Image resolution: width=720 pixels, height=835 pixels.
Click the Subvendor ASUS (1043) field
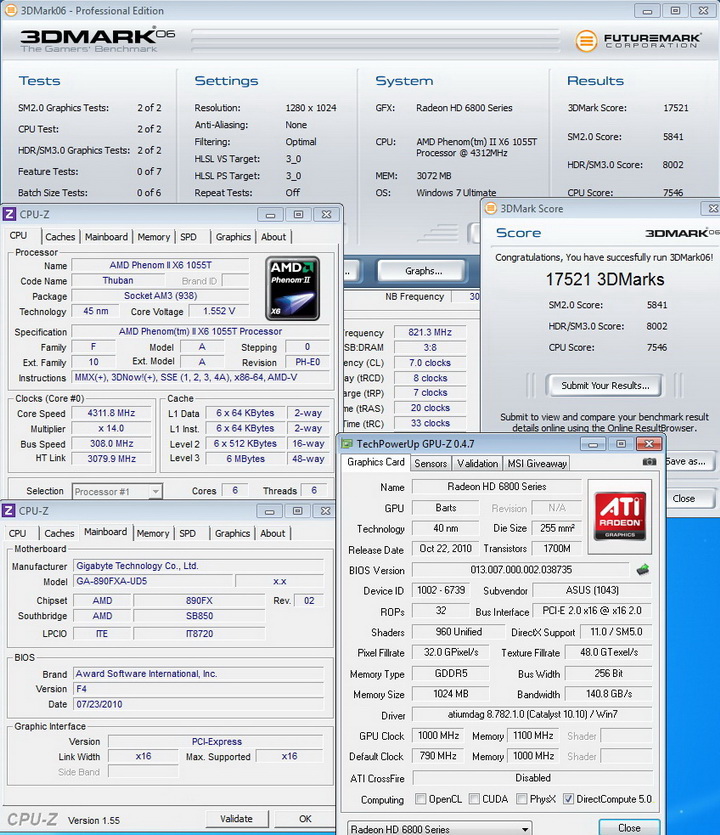coord(592,590)
